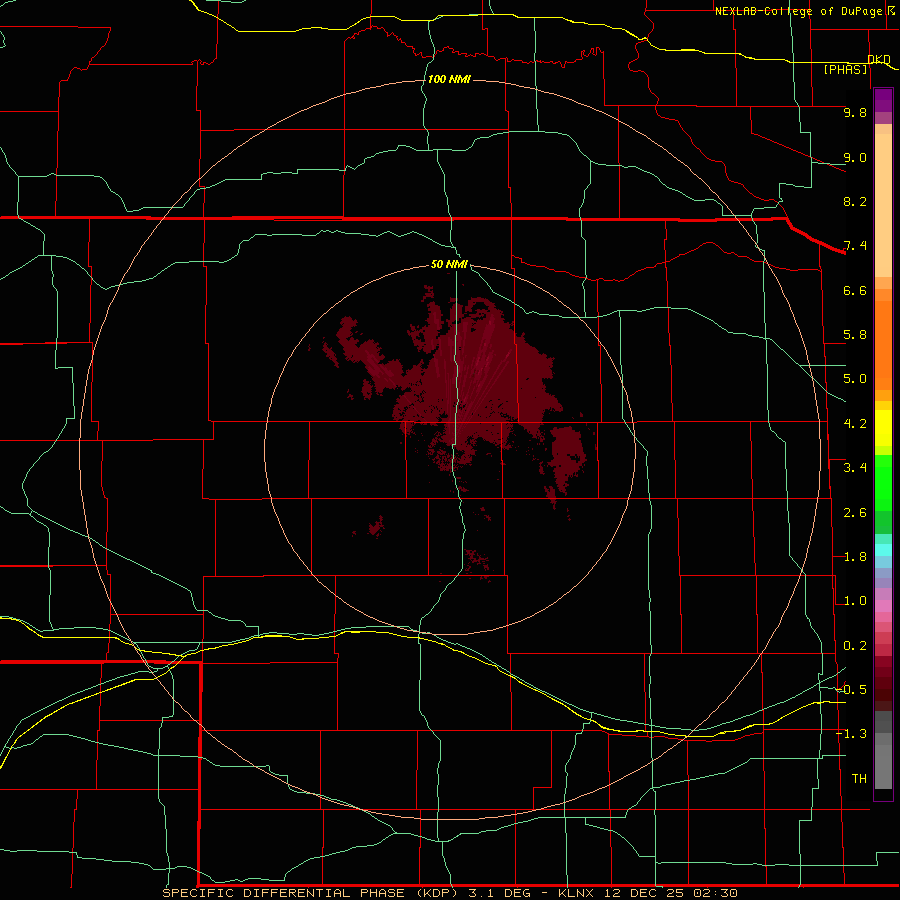Click the 6.6 scale value
The height and width of the screenshot is (900, 900).
(855, 290)
